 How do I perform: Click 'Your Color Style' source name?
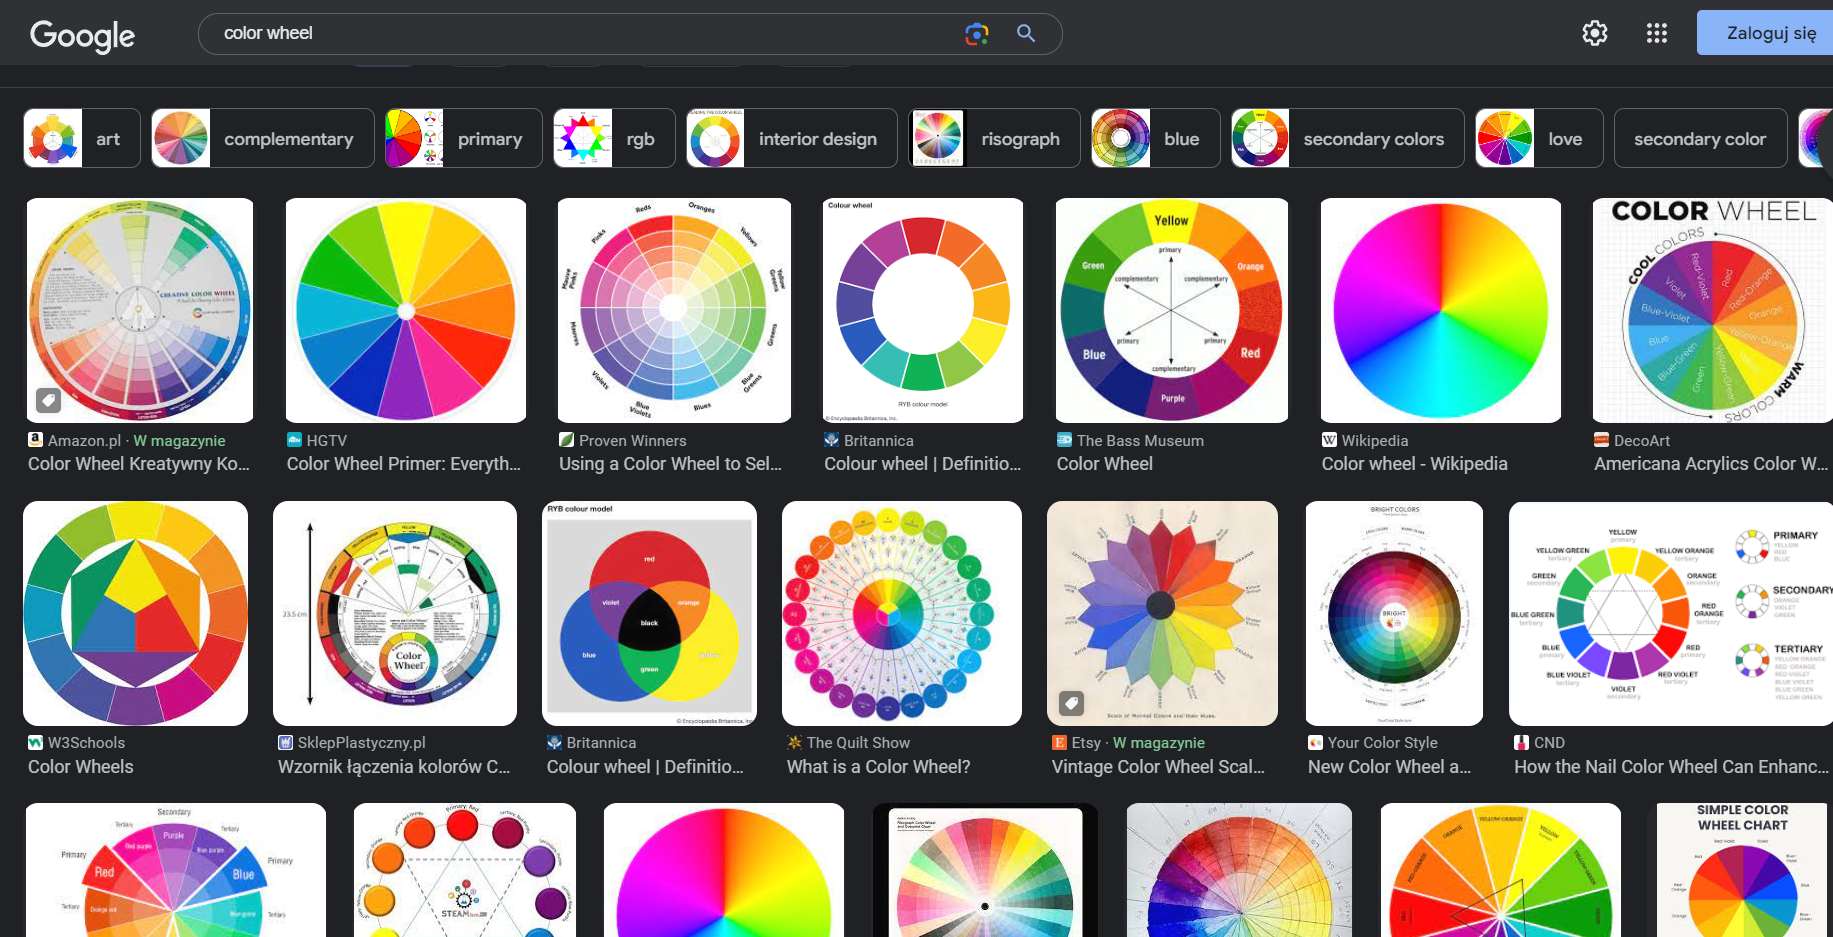click(x=1383, y=743)
